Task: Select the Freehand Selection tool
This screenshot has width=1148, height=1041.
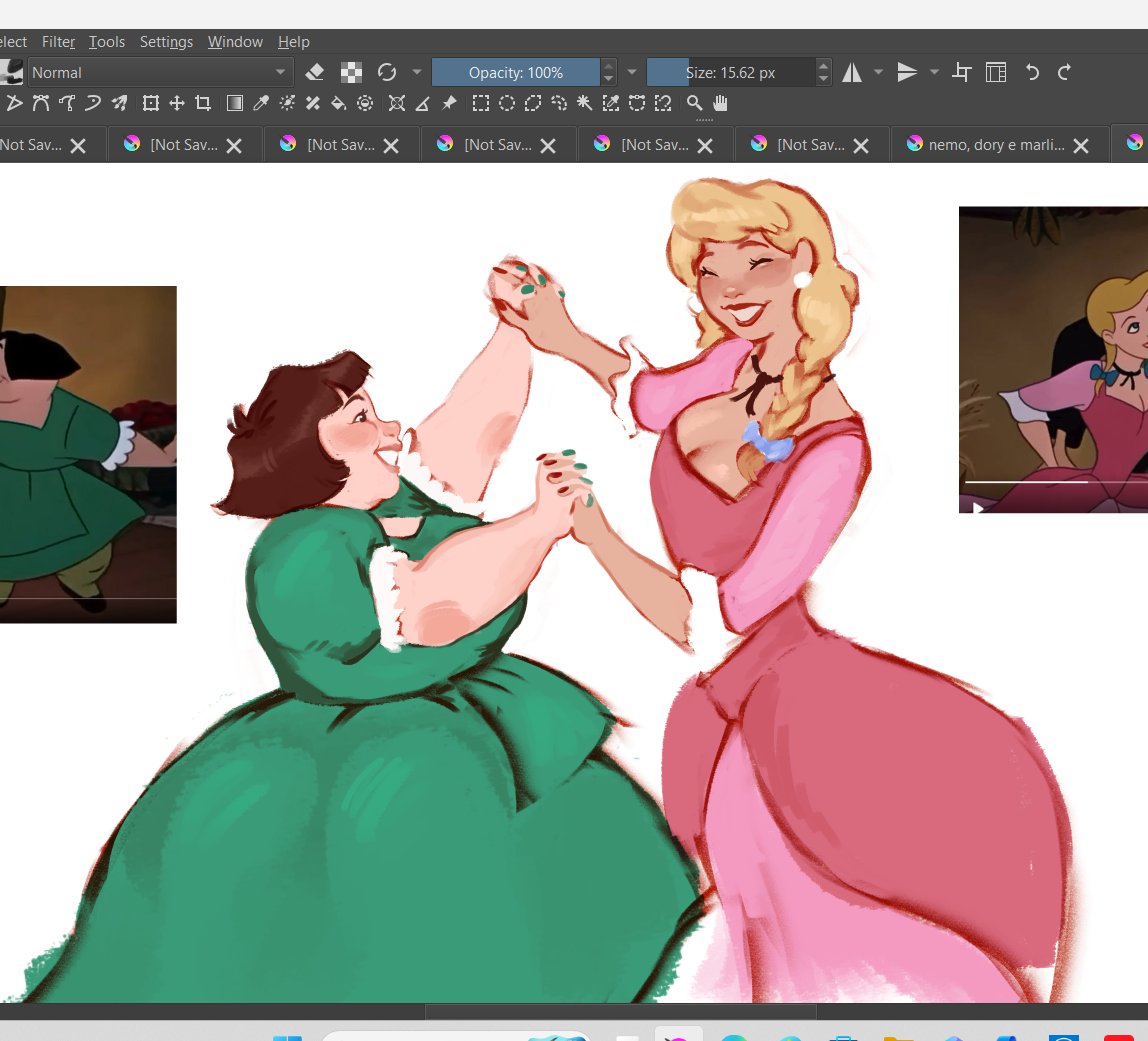Action: [559, 103]
